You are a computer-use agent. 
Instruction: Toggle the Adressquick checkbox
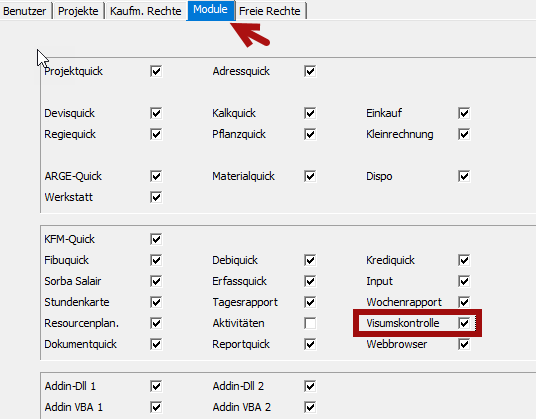(310, 71)
